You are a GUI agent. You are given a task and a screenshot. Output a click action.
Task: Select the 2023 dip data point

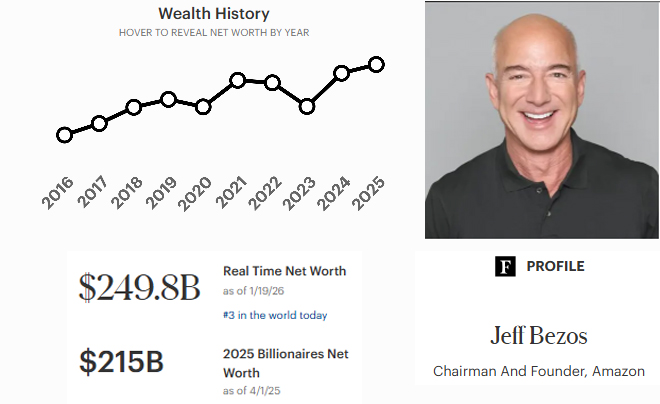pyautogui.click(x=307, y=106)
